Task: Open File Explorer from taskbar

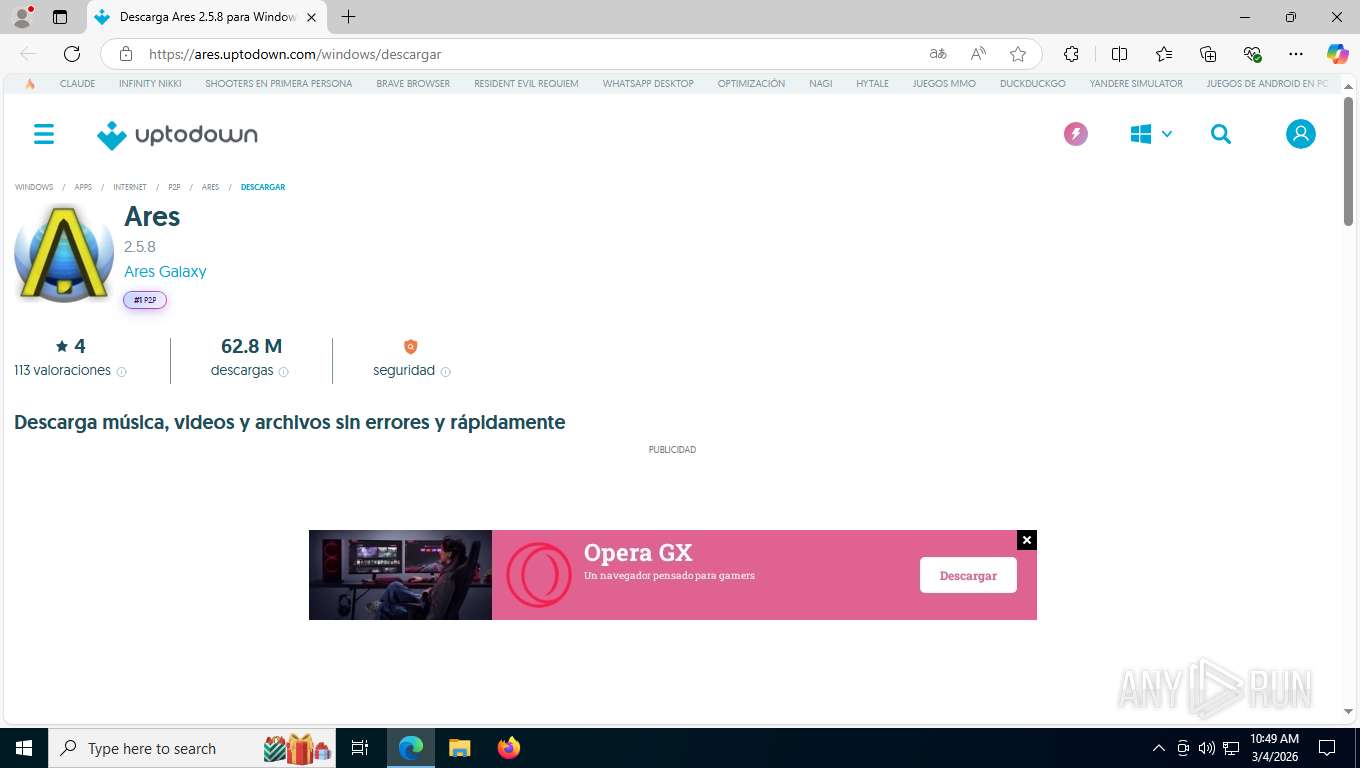Action: [x=460, y=748]
